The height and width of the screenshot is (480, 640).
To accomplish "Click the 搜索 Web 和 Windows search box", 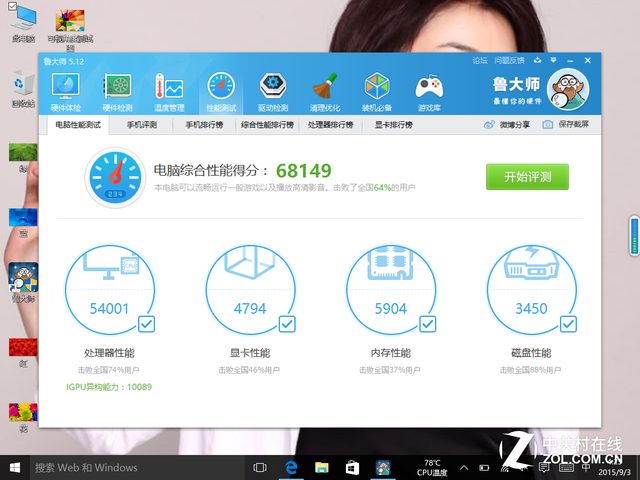I will (x=137, y=468).
